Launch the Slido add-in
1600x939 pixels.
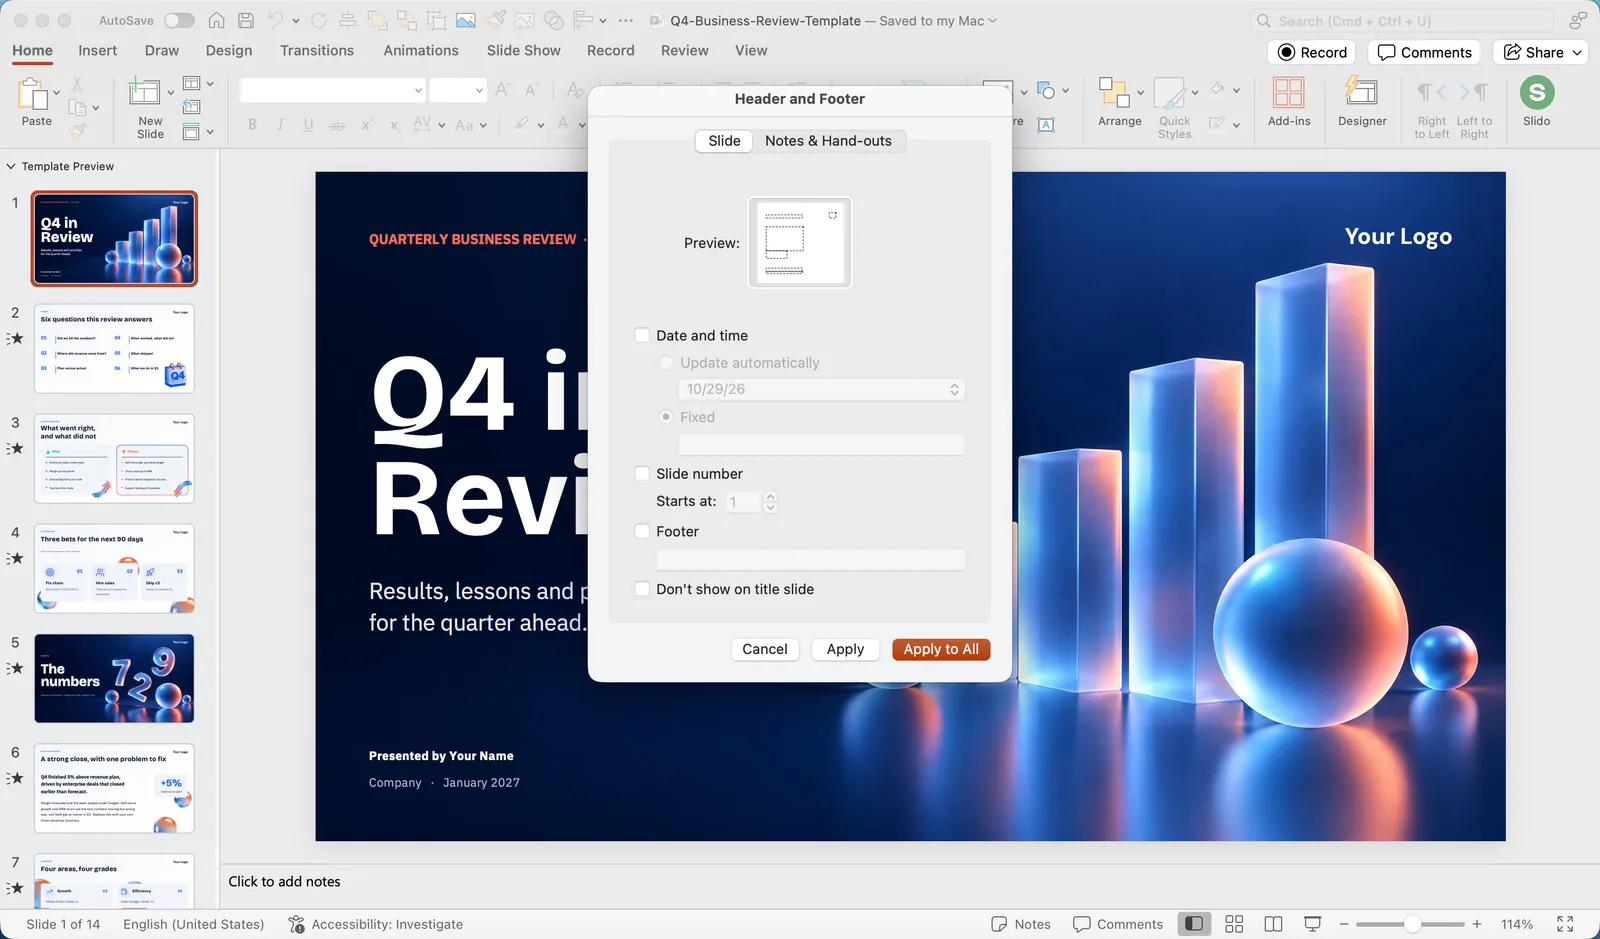click(1537, 93)
